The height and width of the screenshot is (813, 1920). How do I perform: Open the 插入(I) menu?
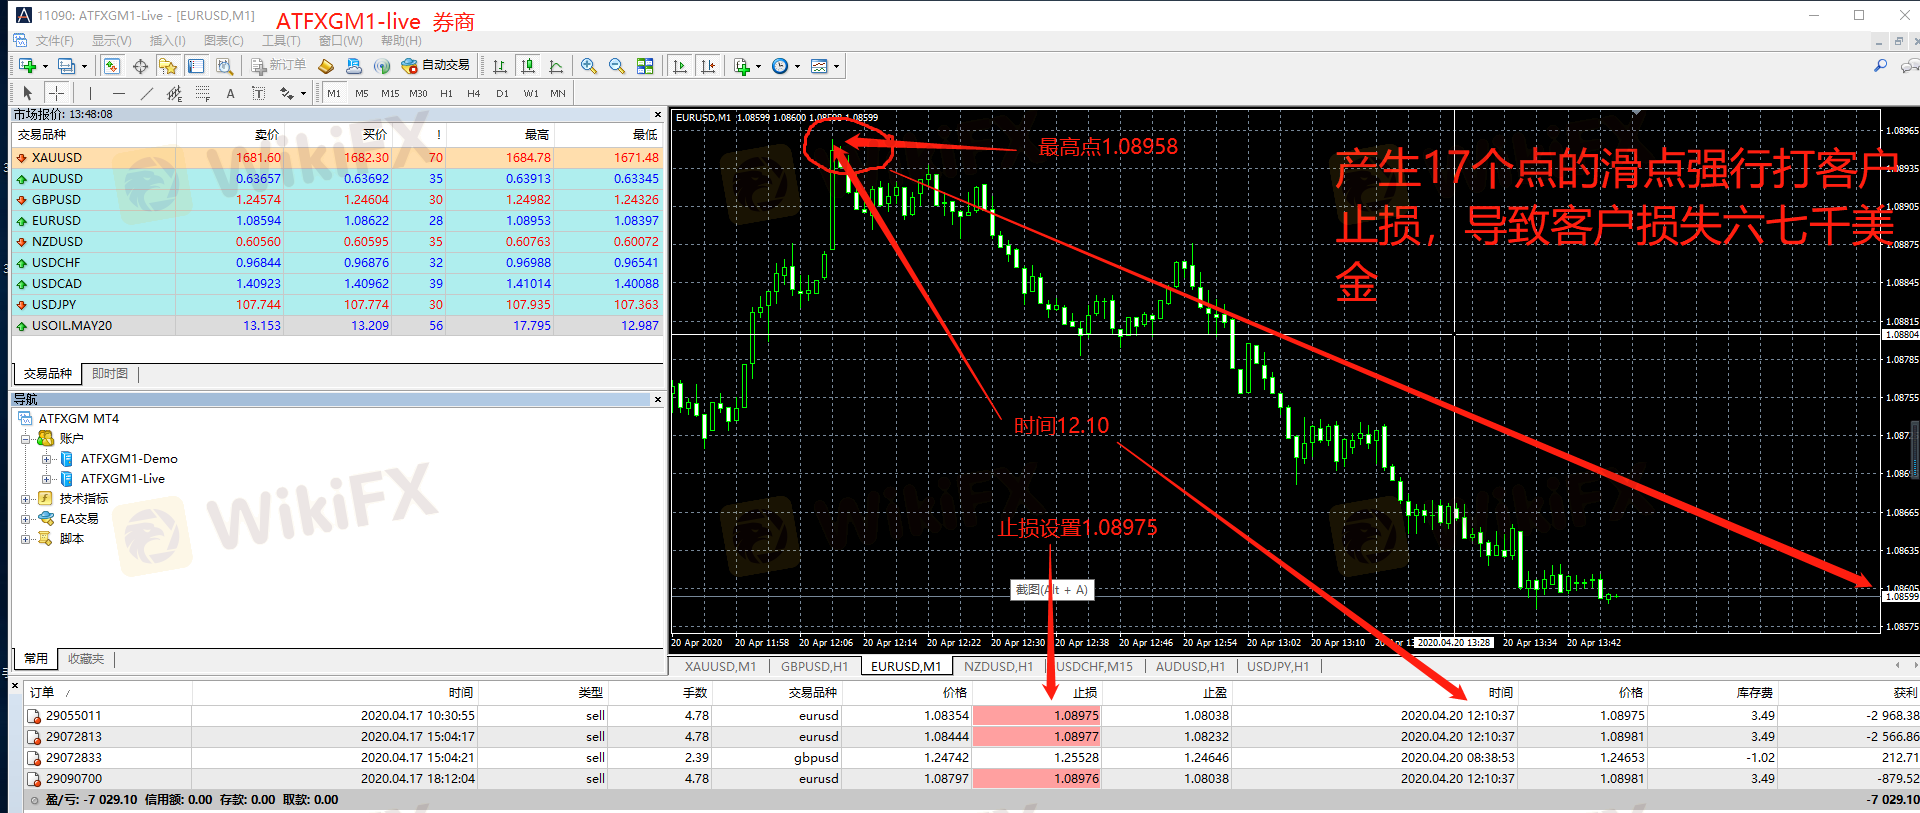167,41
